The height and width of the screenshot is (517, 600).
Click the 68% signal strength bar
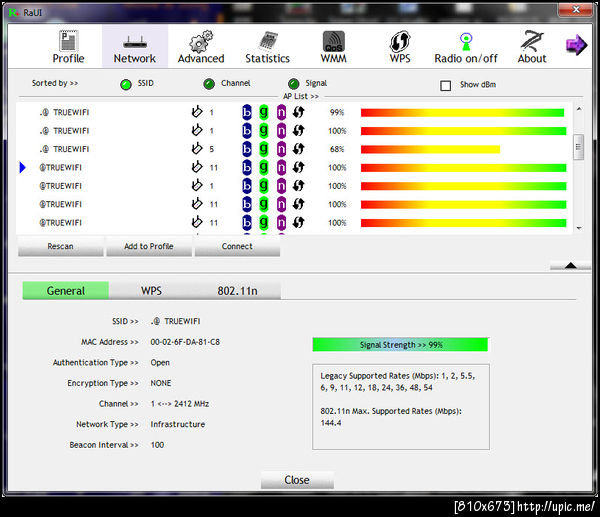(x=430, y=149)
